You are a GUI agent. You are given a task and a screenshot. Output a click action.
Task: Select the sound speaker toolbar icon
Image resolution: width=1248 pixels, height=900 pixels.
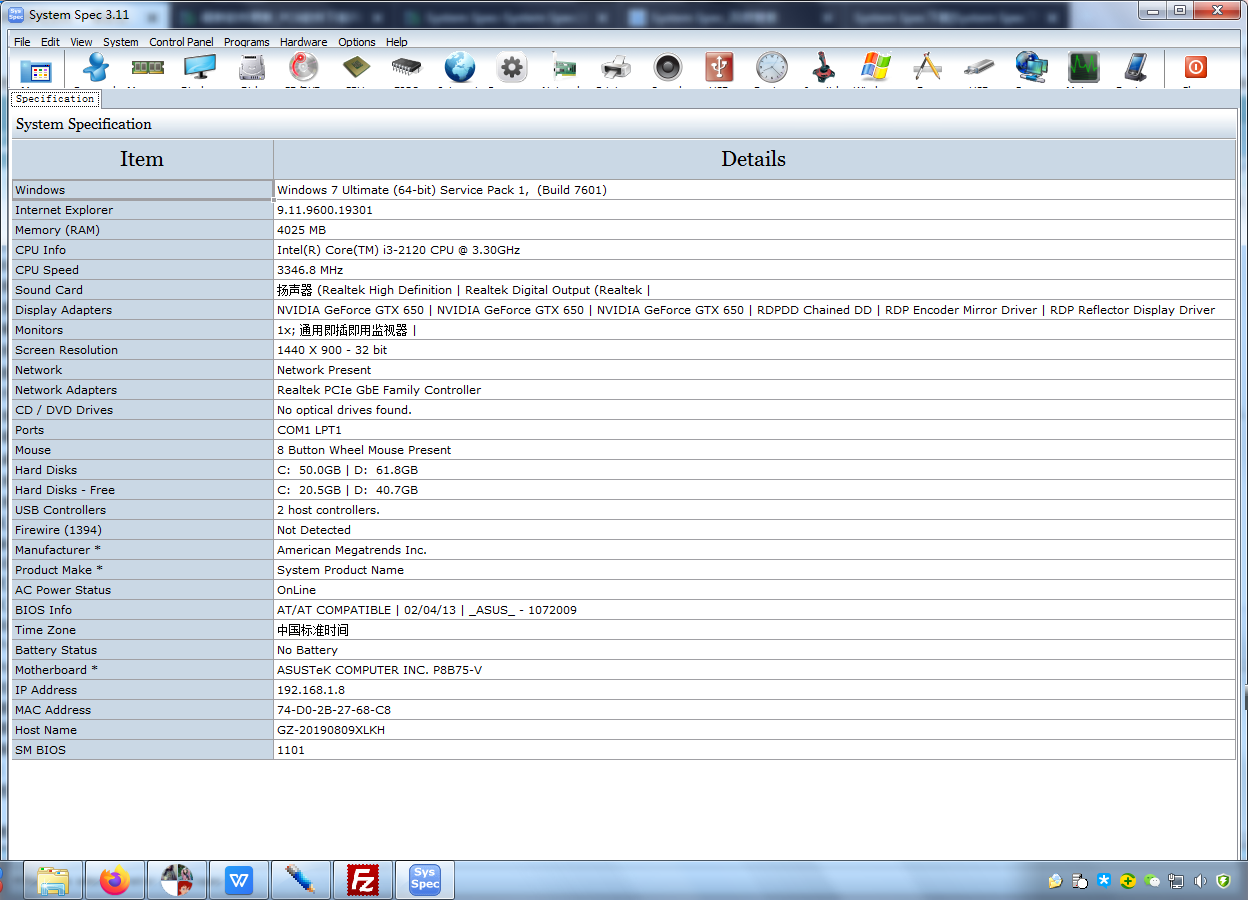(x=668, y=67)
